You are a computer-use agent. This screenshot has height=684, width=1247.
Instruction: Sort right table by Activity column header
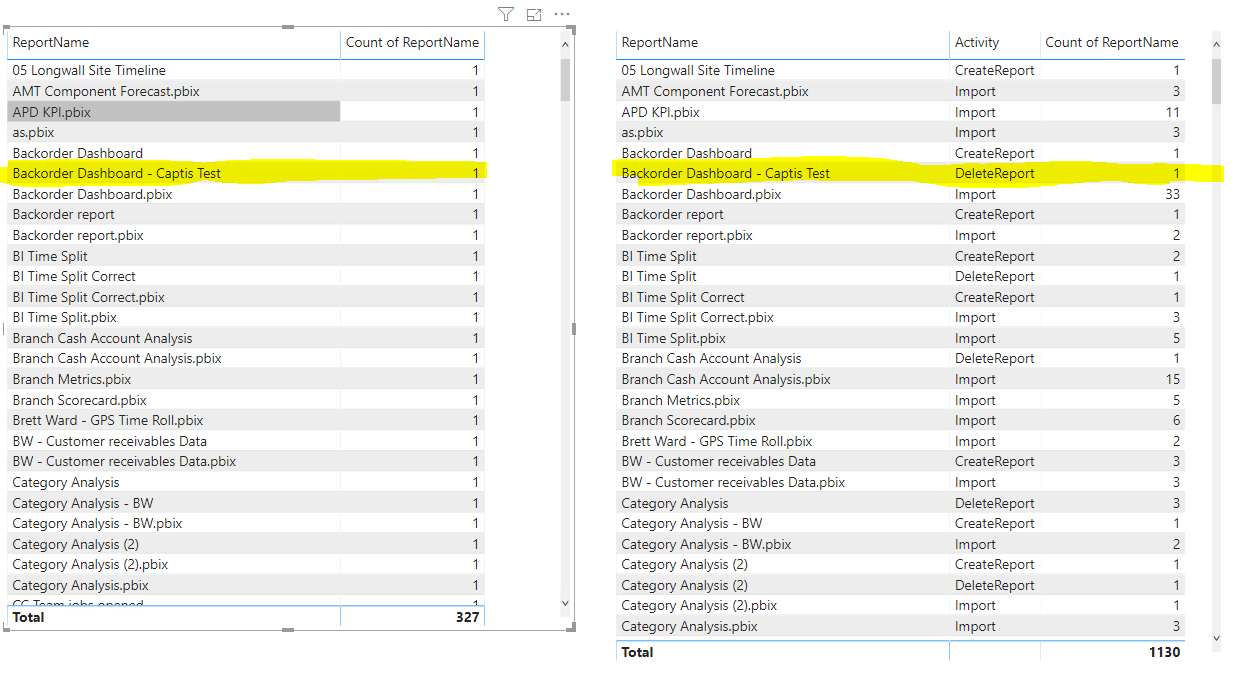pos(977,42)
